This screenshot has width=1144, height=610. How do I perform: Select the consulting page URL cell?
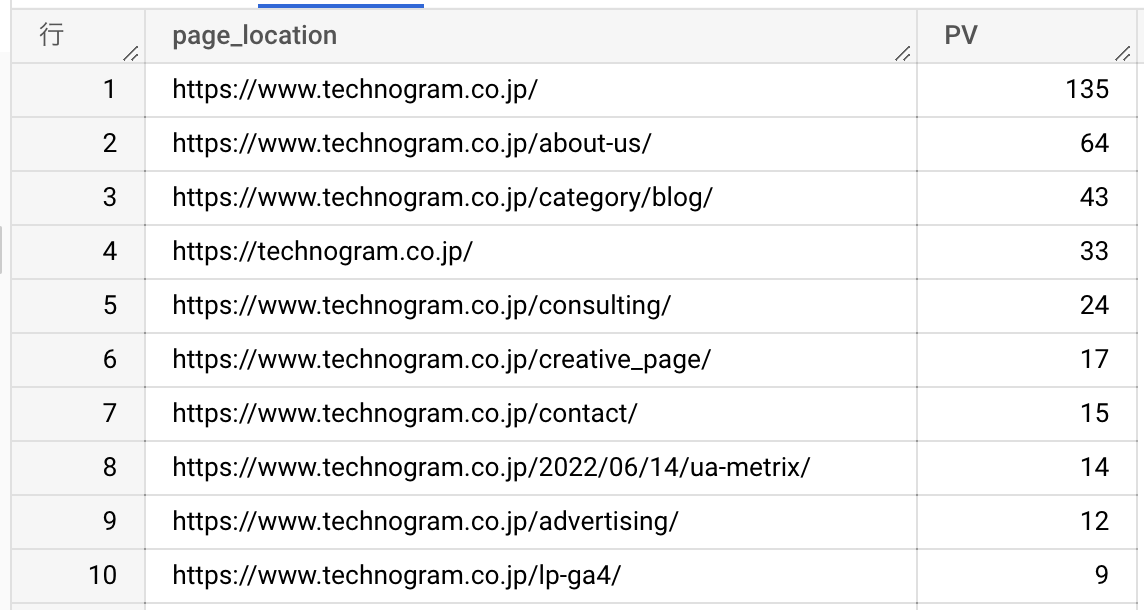(x=530, y=306)
